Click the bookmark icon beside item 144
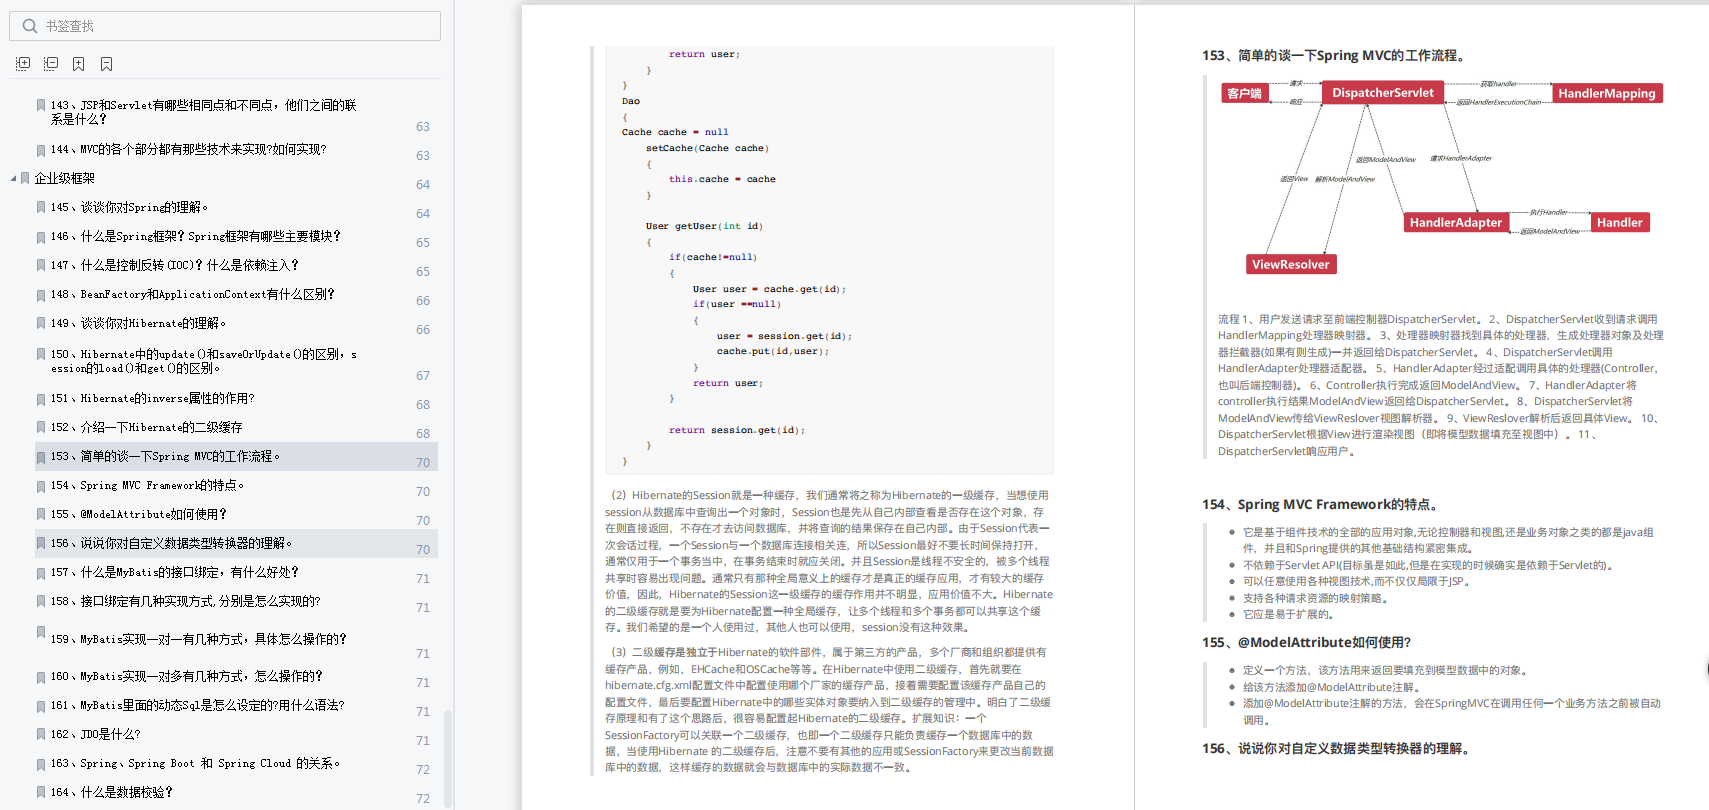This screenshot has width=1709, height=810. click(x=41, y=150)
